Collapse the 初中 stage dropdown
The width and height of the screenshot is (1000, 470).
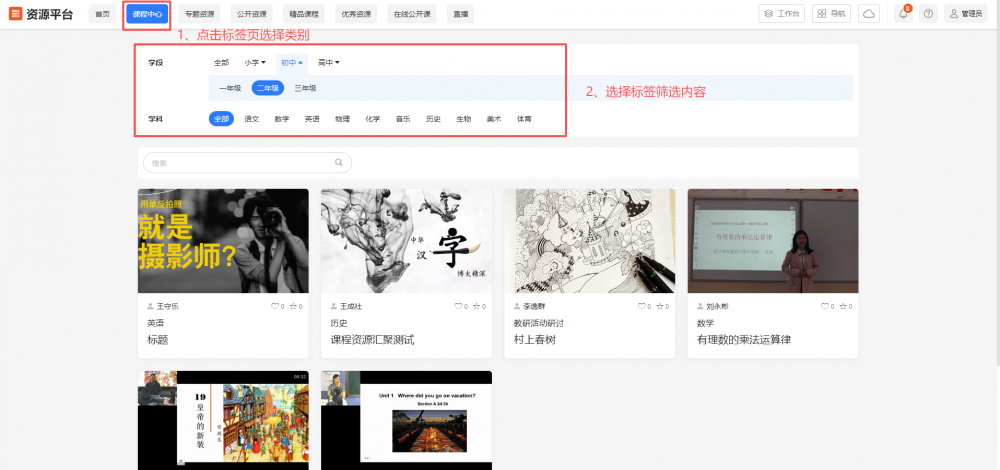292,63
